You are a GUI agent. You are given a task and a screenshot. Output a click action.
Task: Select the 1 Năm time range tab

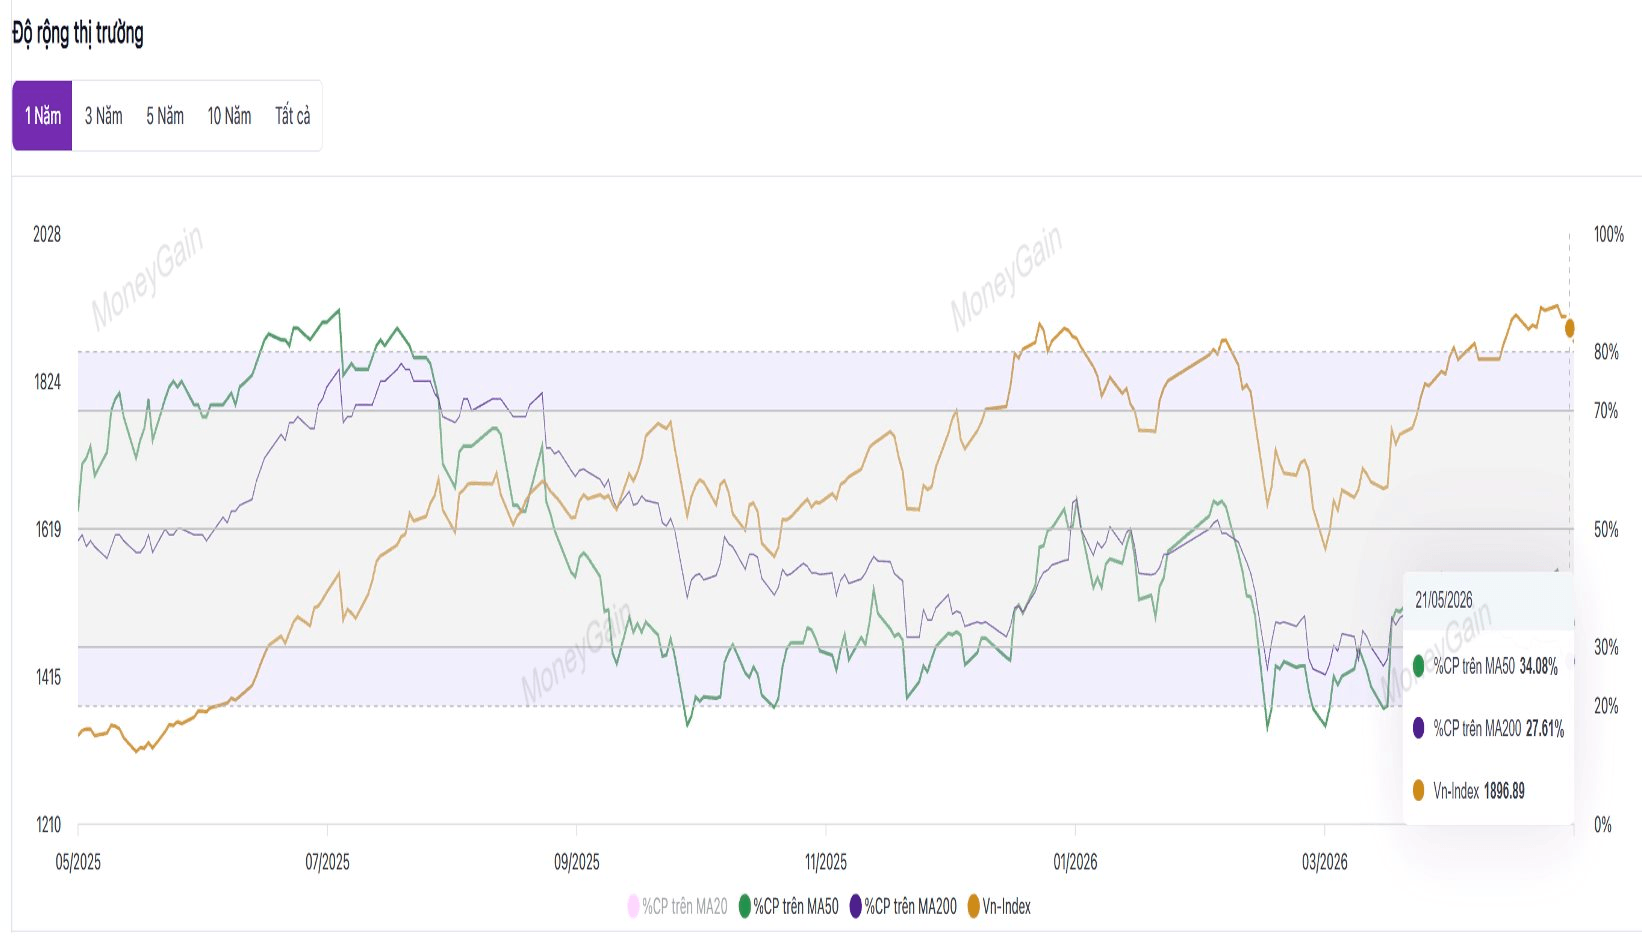42,116
